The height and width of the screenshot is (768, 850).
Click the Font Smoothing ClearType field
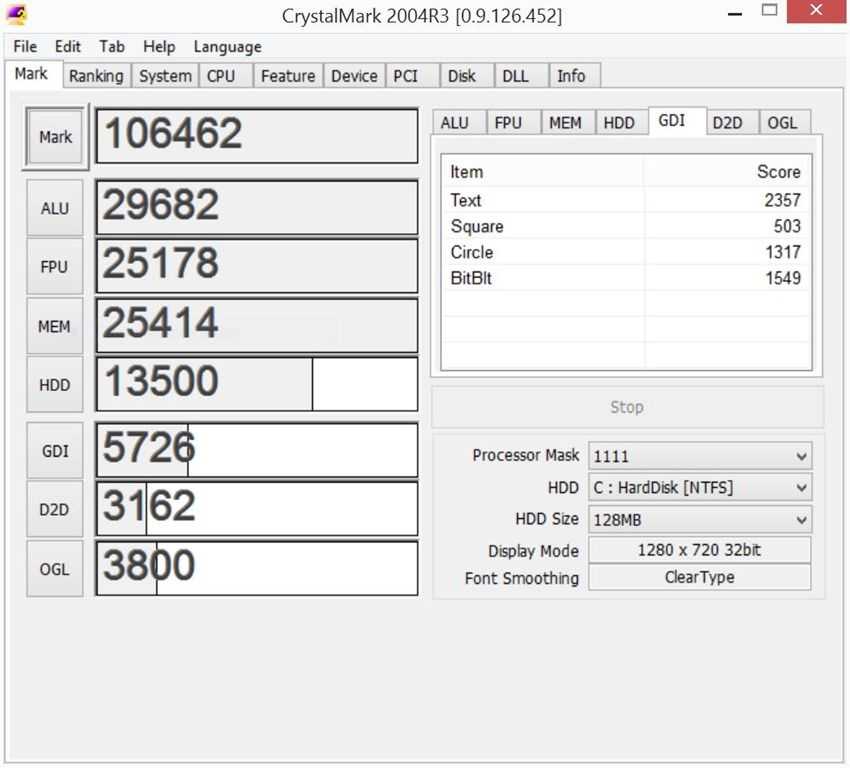(700, 577)
